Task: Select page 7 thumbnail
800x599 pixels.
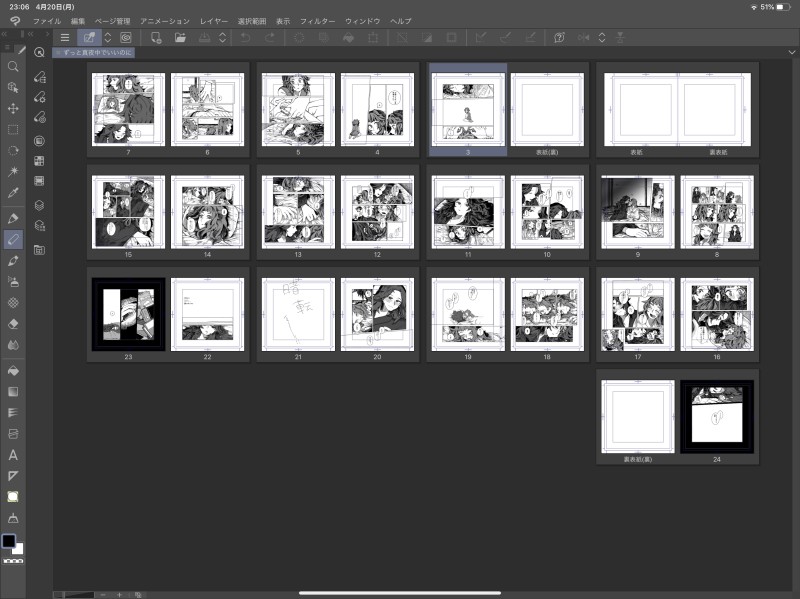Action: pyautogui.click(x=129, y=109)
